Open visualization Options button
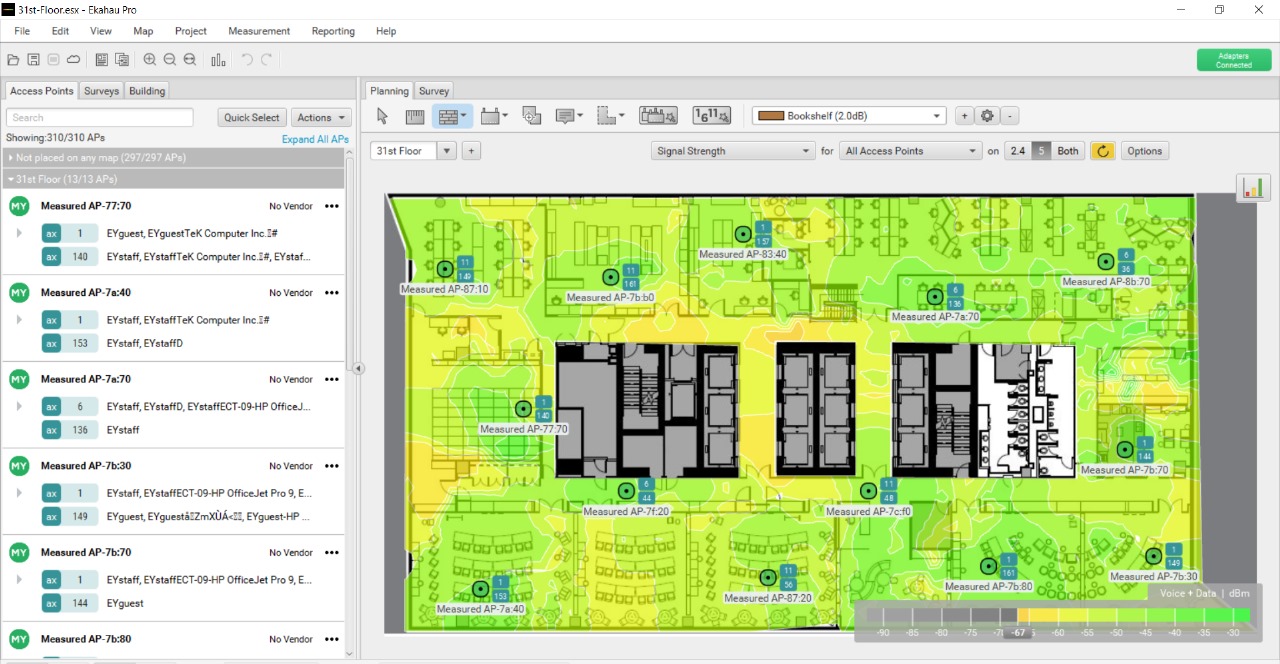Image resolution: width=1280 pixels, height=664 pixels. click(1144, 151)
